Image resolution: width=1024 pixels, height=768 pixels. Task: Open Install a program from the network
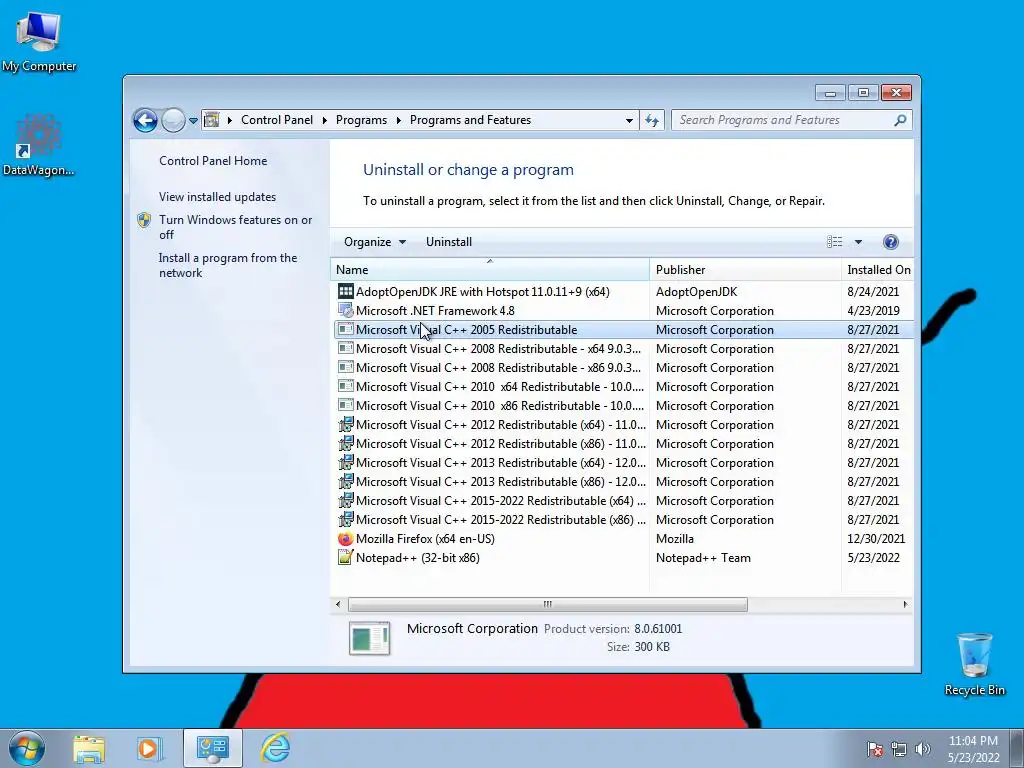point(228,265)
